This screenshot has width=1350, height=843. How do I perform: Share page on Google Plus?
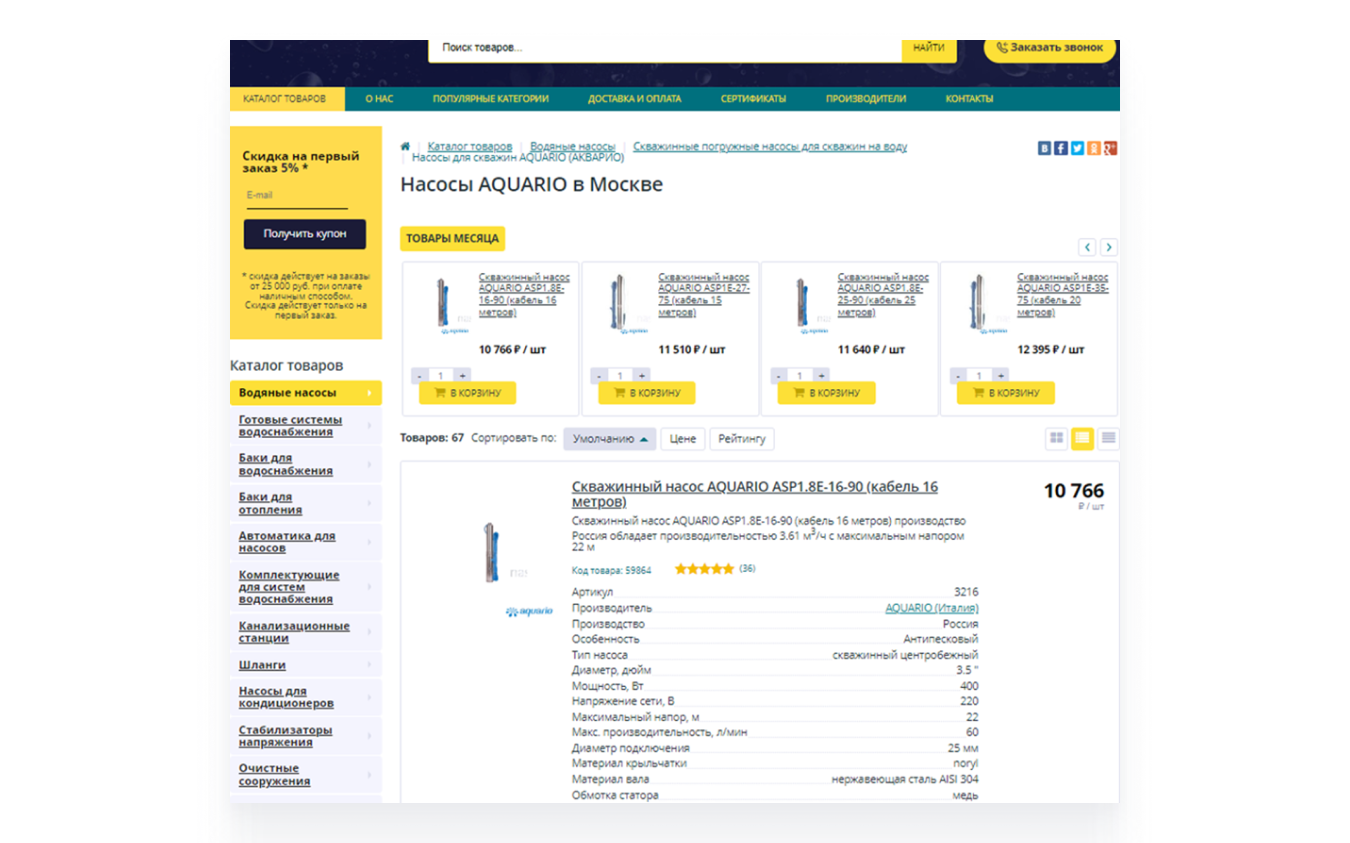1110,148
